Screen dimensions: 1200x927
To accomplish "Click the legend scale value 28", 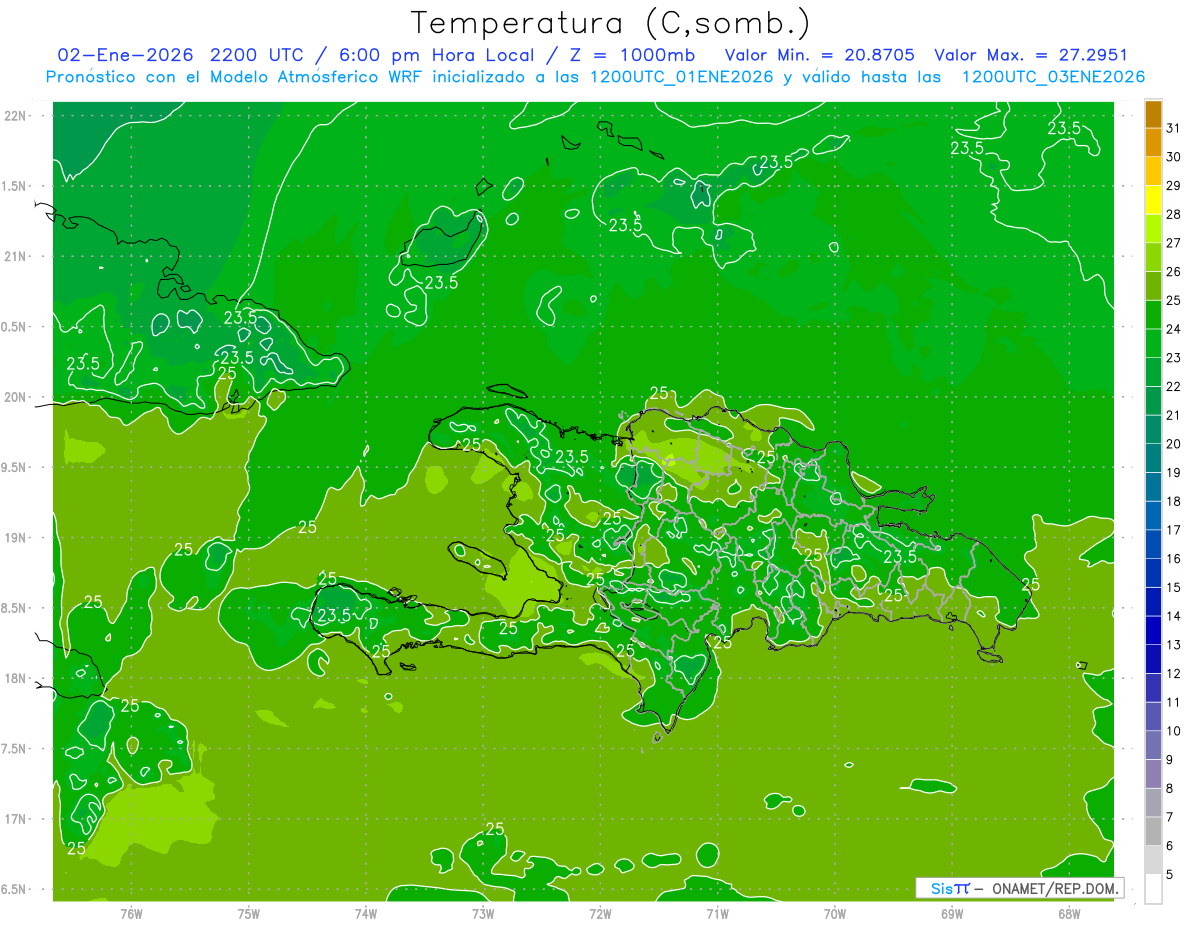I will click(x=1174, y=214).
